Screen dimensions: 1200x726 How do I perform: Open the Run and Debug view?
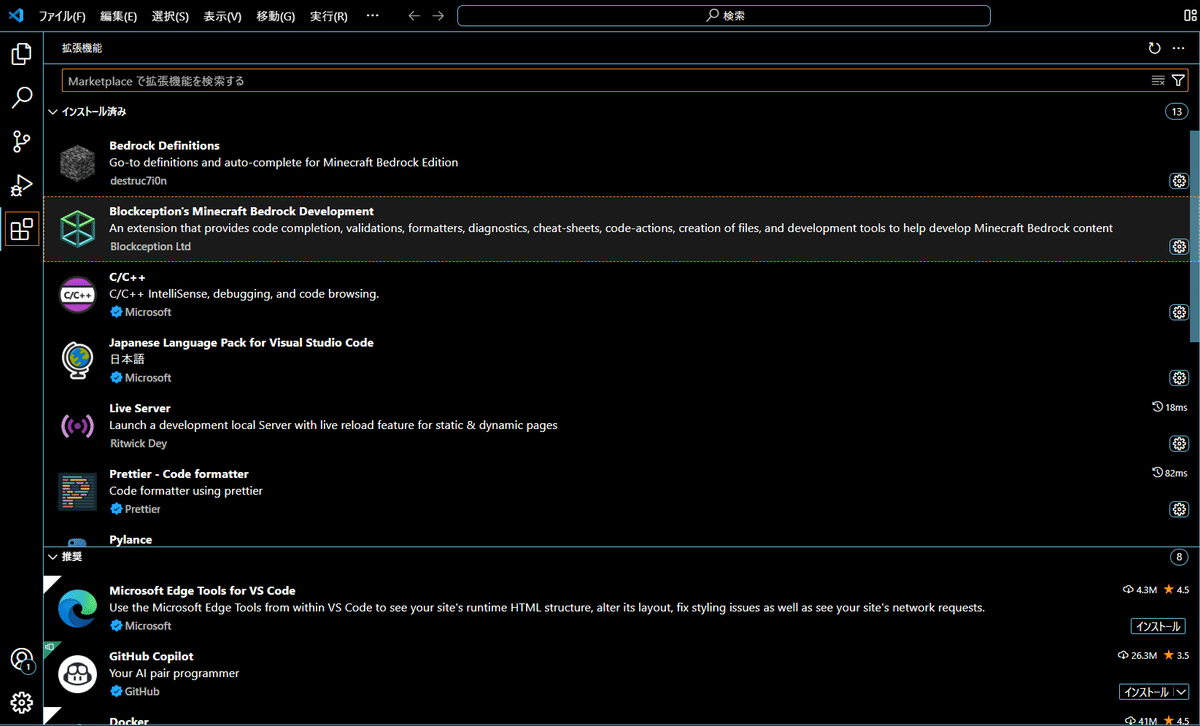21,185
